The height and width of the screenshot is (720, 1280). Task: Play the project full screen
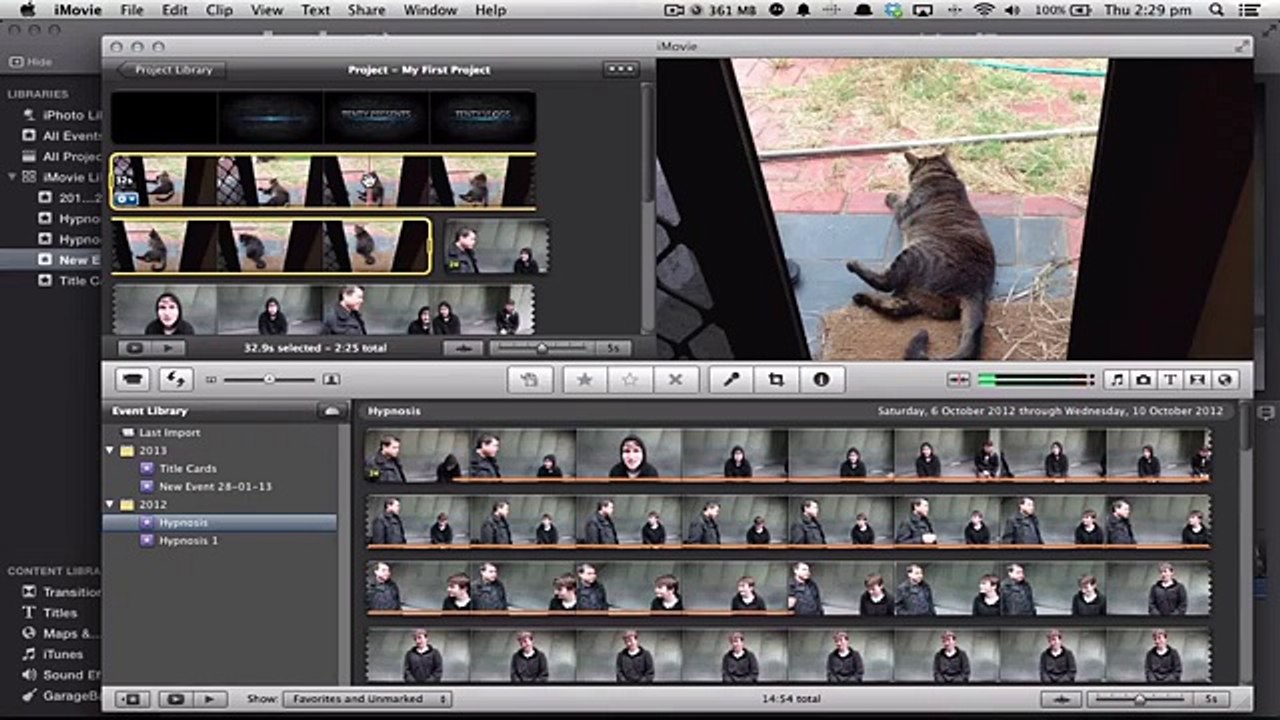[133, 348]
